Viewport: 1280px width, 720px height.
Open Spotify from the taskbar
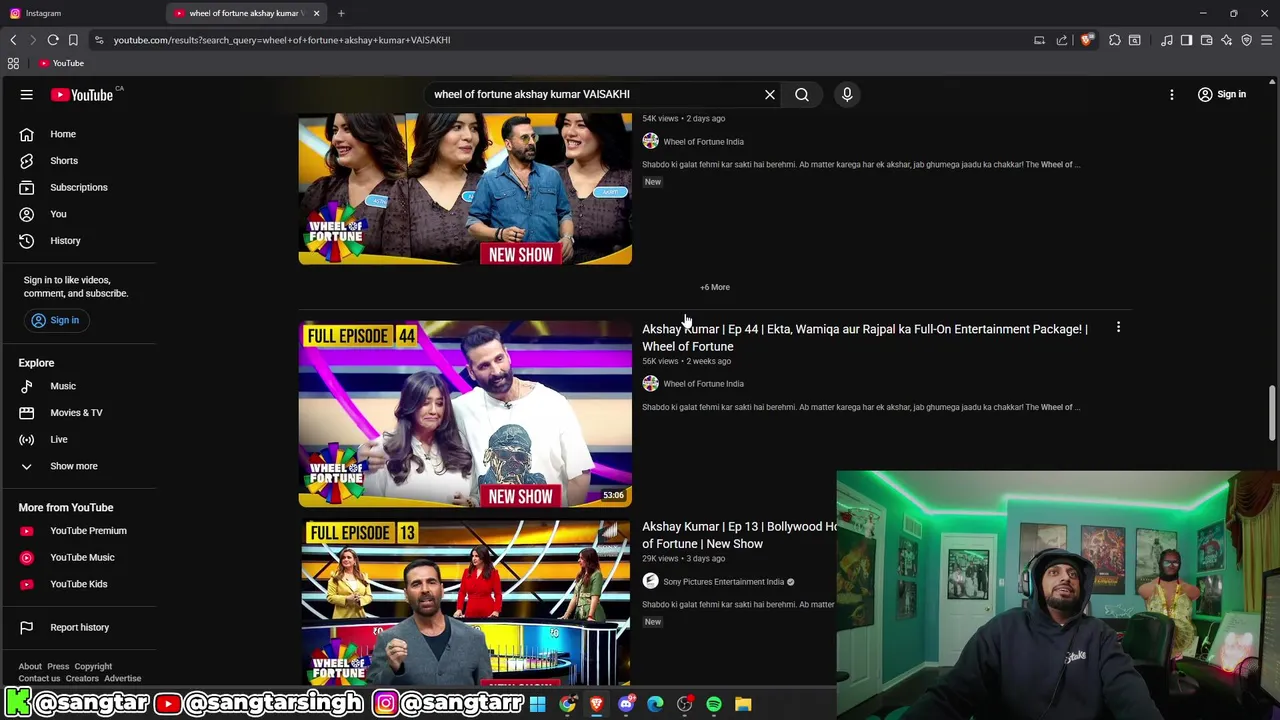pos(714,704)
